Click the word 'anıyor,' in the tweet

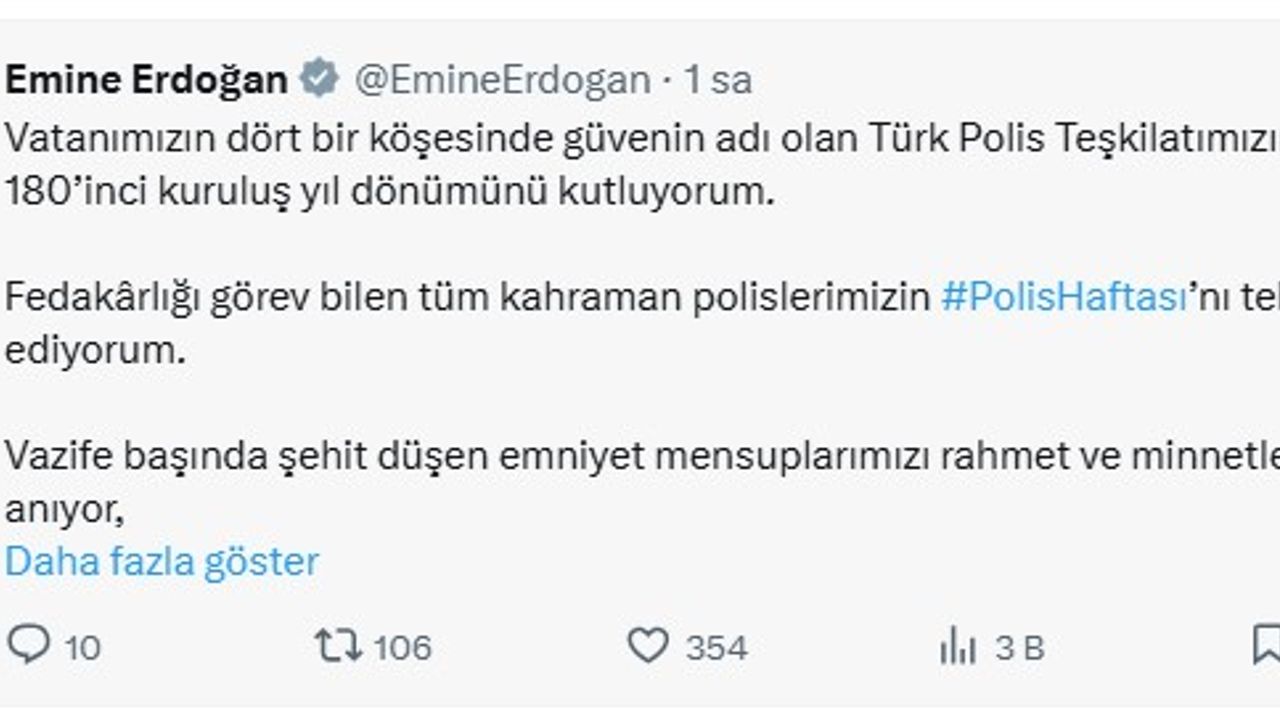point(64,510)
